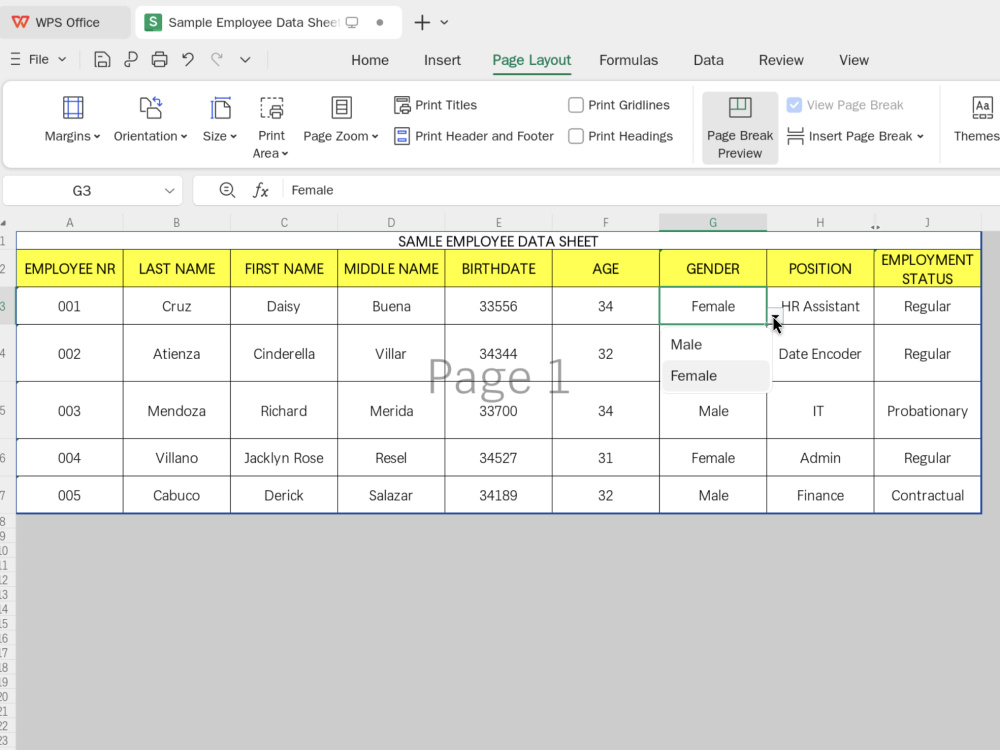The image size is (1000, 750).
Task: Click the new tab plus icon
Action: click(x=422, y=22)
